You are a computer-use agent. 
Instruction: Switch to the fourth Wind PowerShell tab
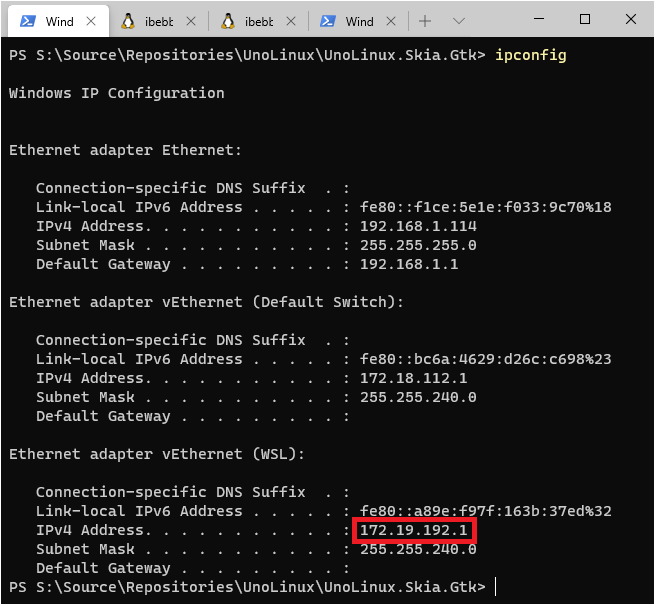[x=359, y=21]
